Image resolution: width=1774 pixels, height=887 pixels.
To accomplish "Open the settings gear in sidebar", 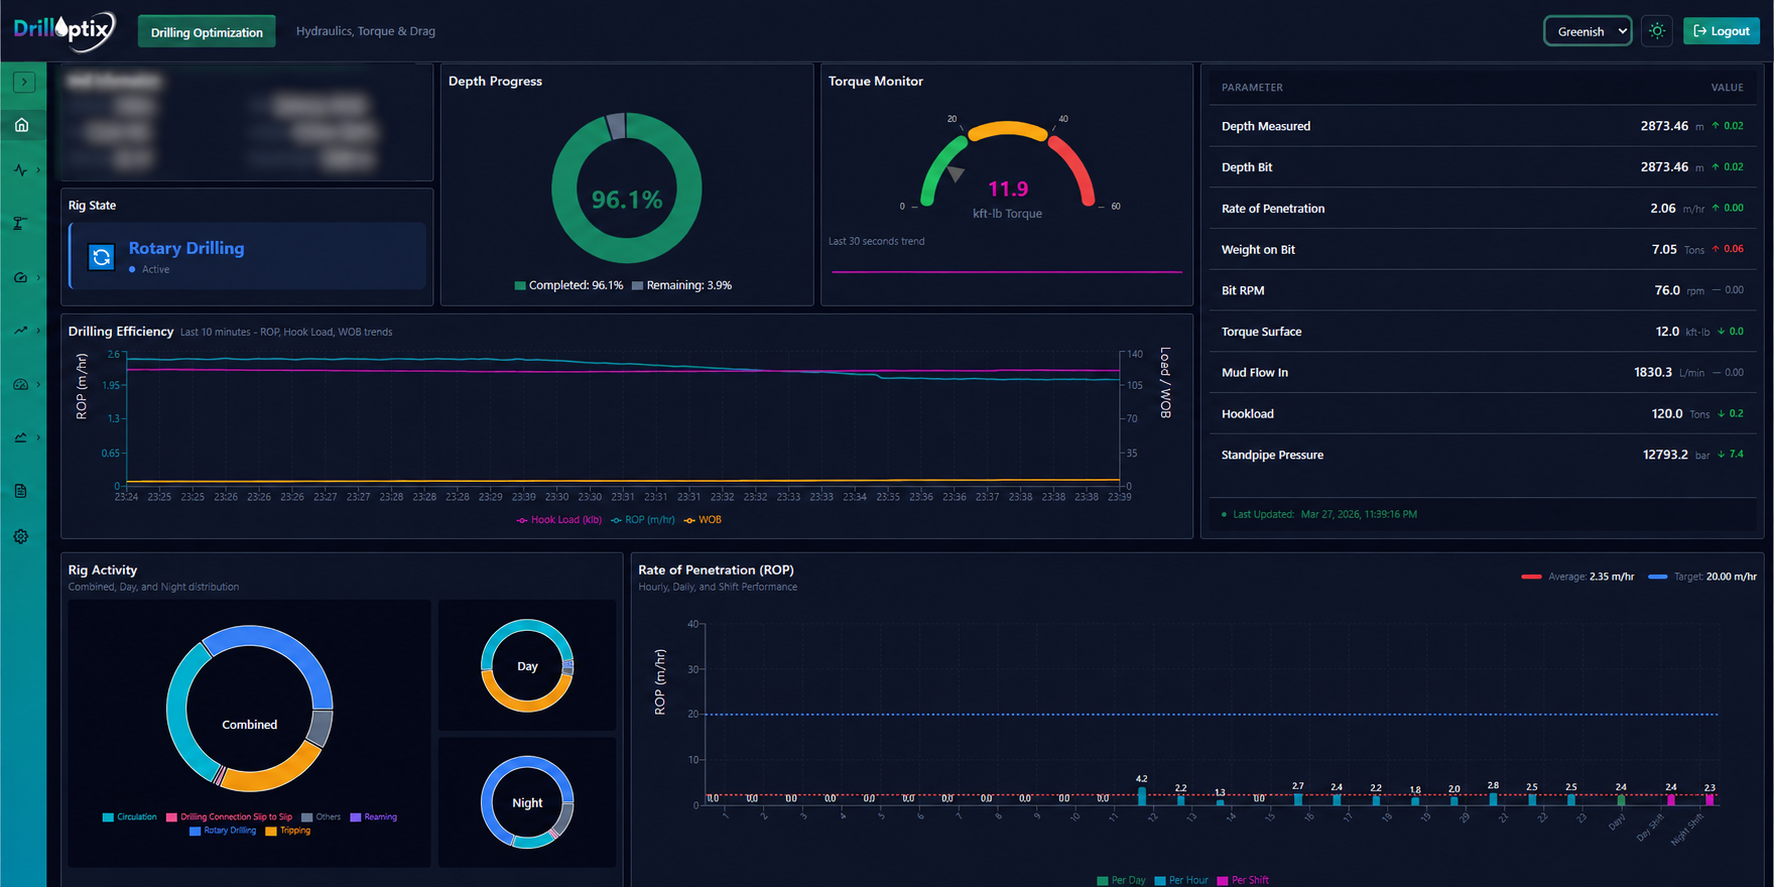I will (x=21, y=537).
